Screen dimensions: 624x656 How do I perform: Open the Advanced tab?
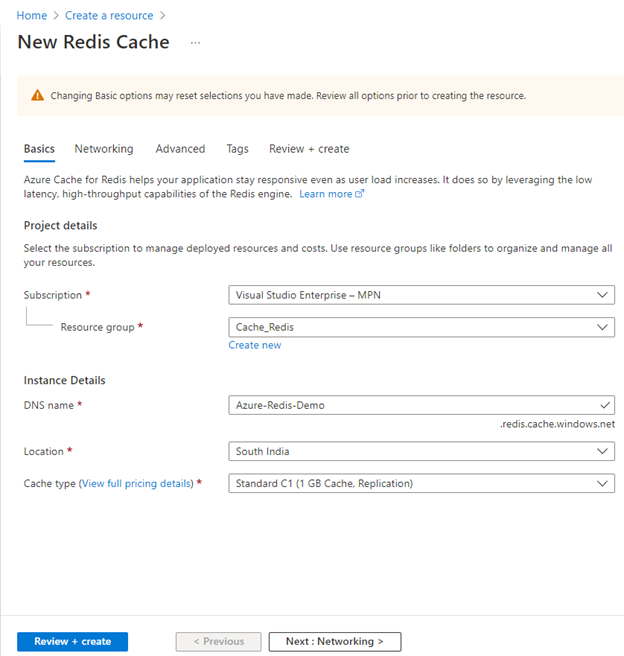point(180,149)
